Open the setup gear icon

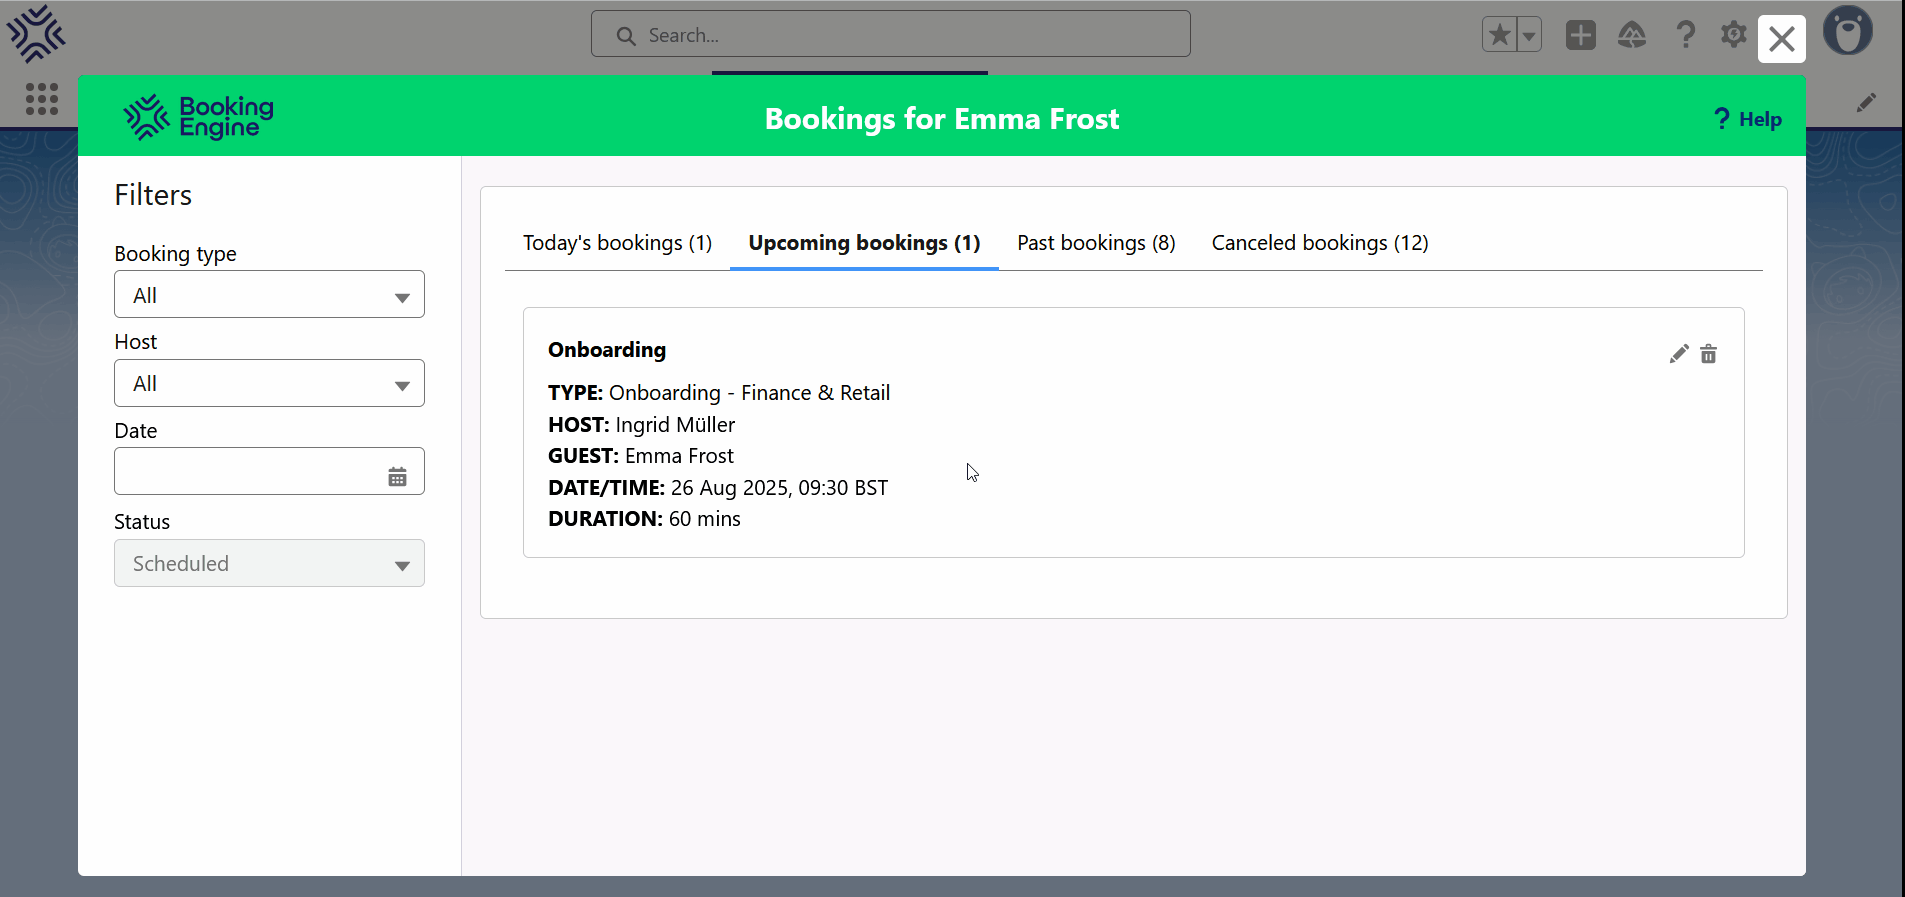pyautogui.click(x=1734, y=35)
